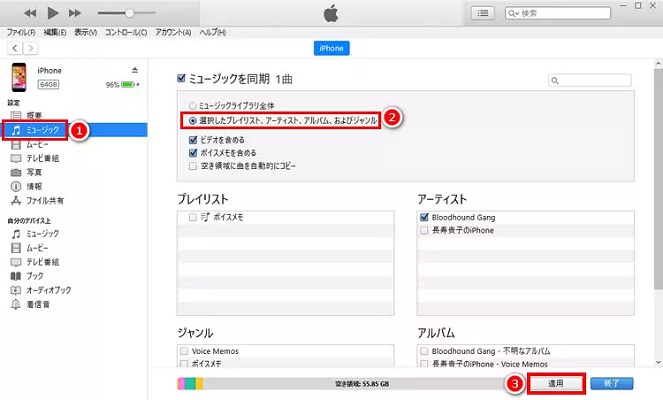Click the rewind (previous track) button
Screen dimensions: 663x400
(30, 13)
